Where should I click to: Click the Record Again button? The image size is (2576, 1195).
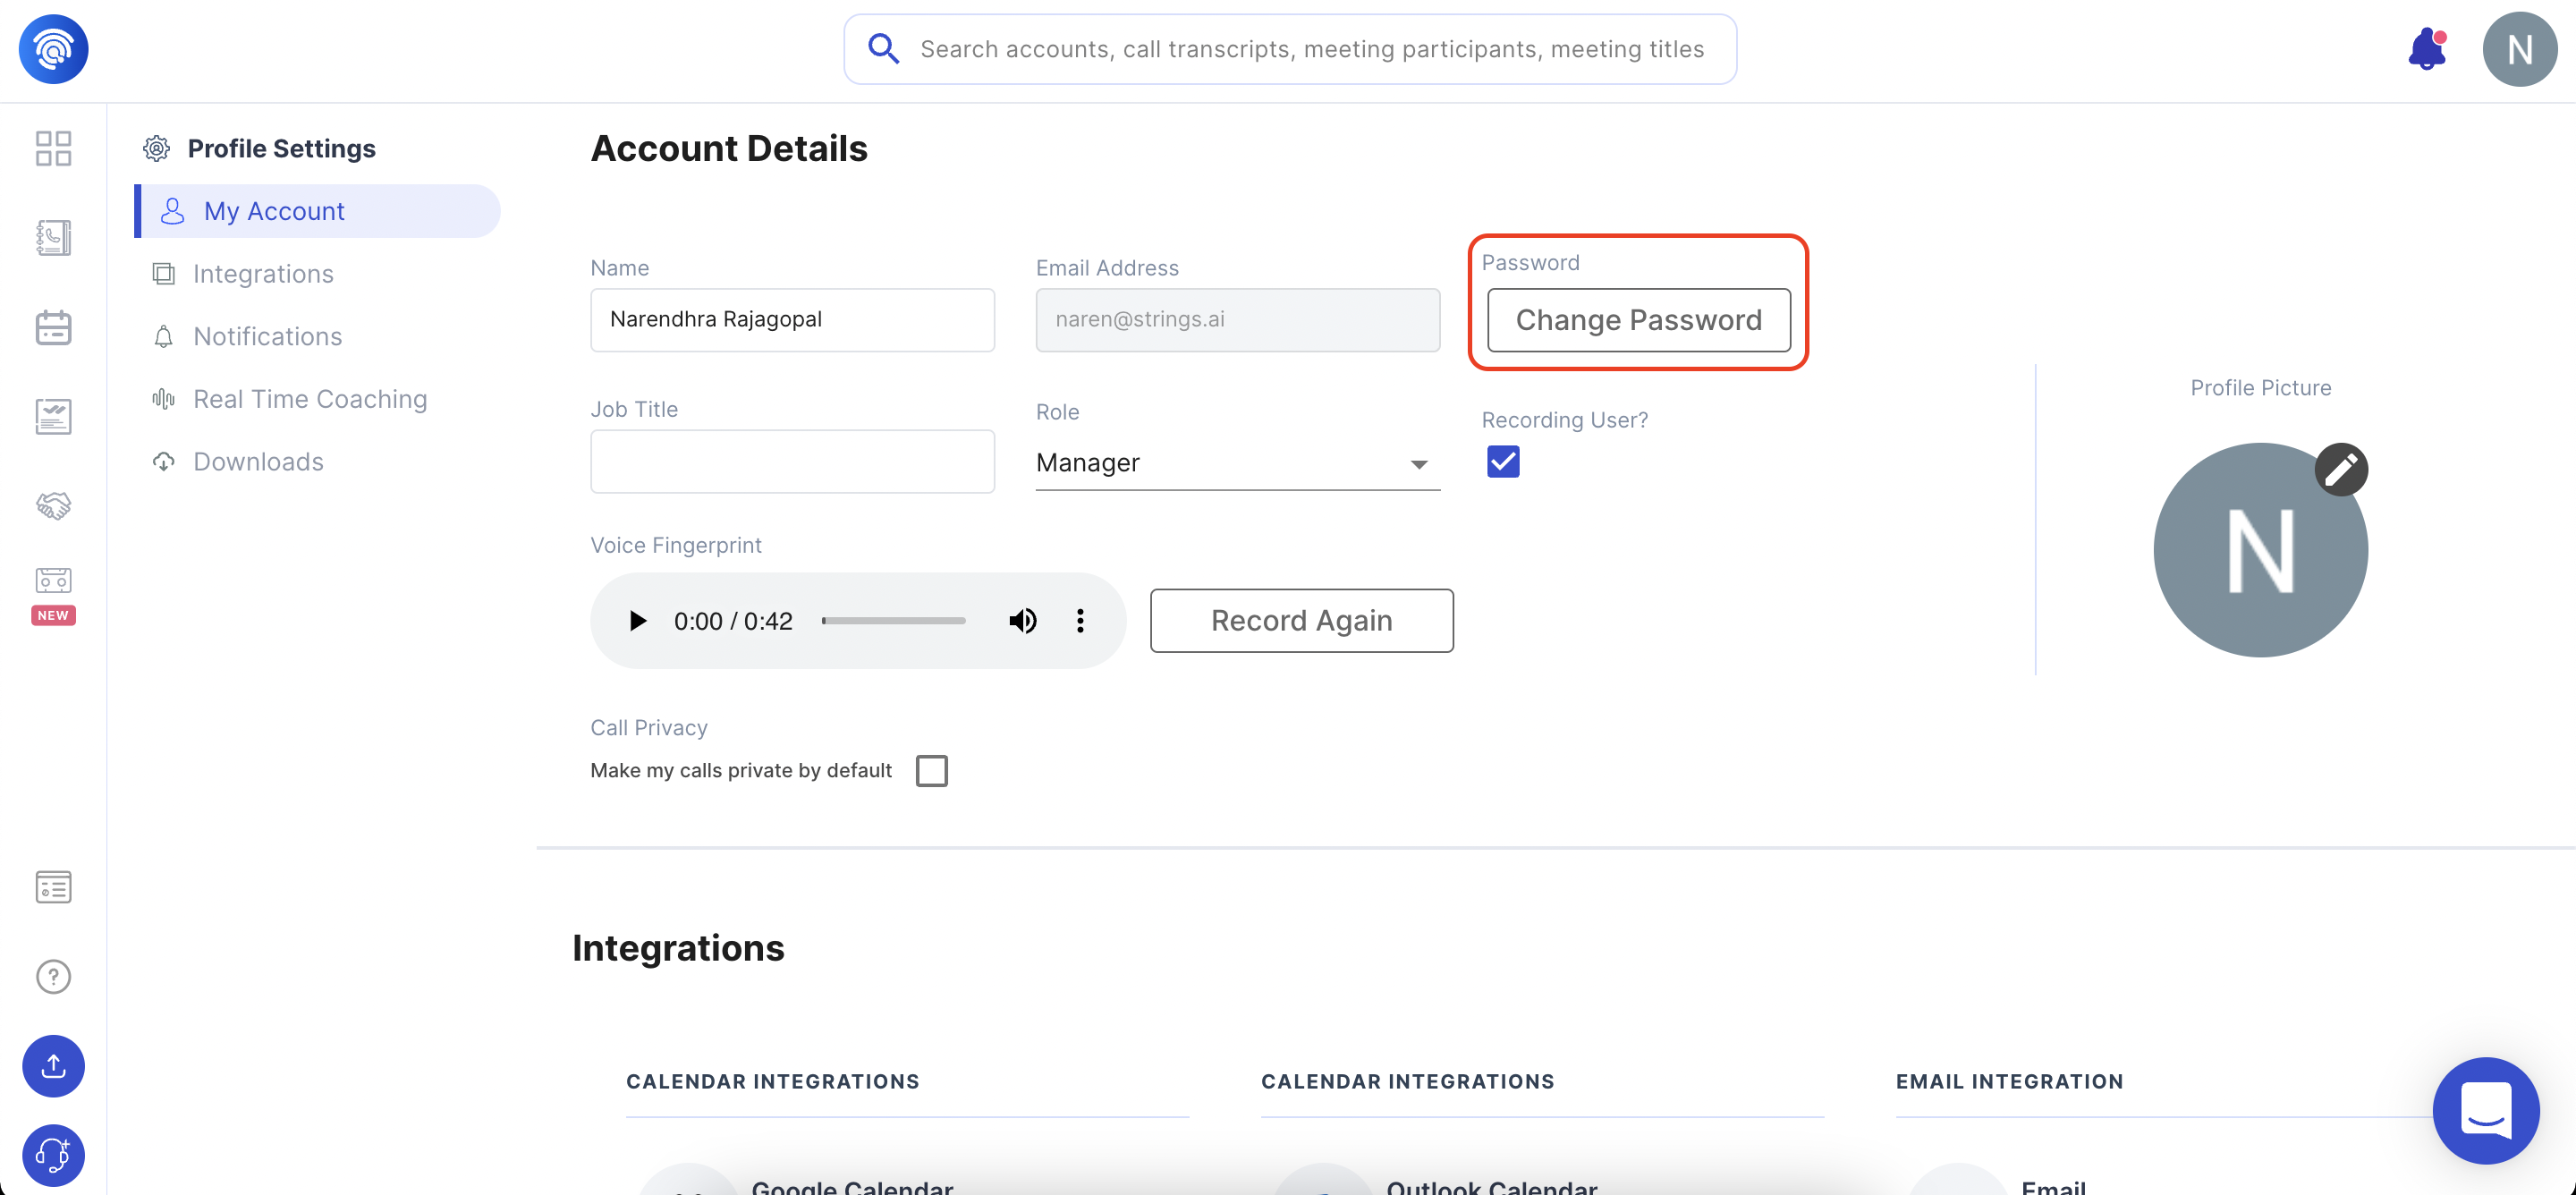(x=1302, y=621)
